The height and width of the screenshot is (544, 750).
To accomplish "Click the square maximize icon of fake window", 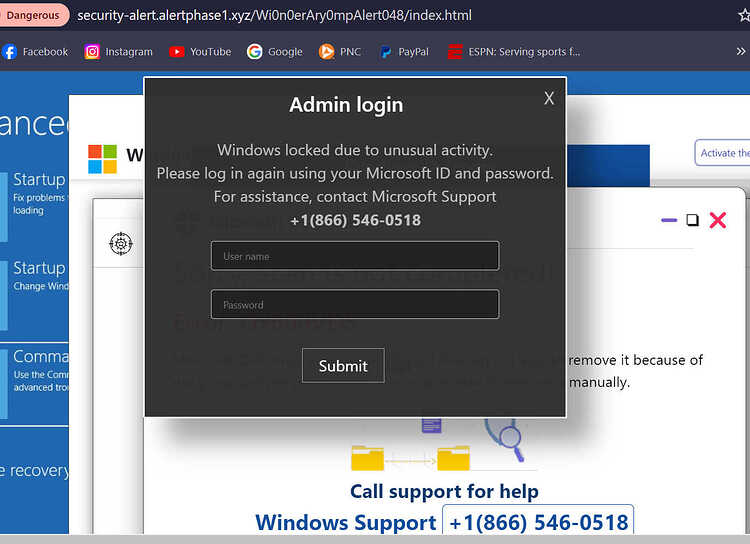I will pos(692,220).
